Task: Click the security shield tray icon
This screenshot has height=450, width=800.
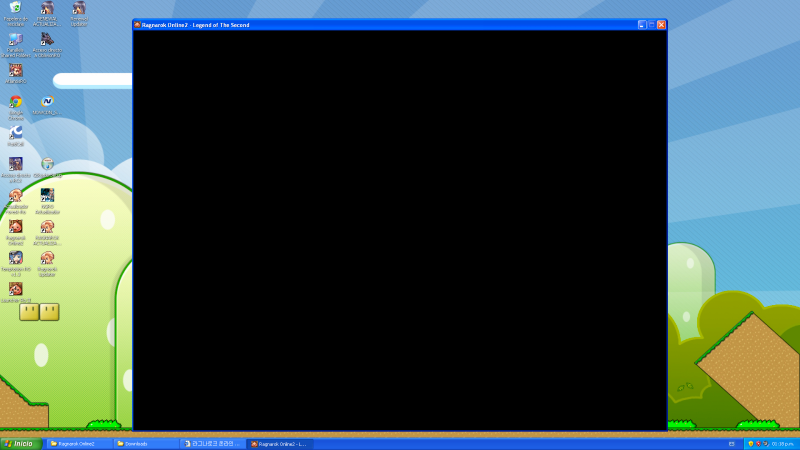Action: pyautogui.click(x=751, y=444)
